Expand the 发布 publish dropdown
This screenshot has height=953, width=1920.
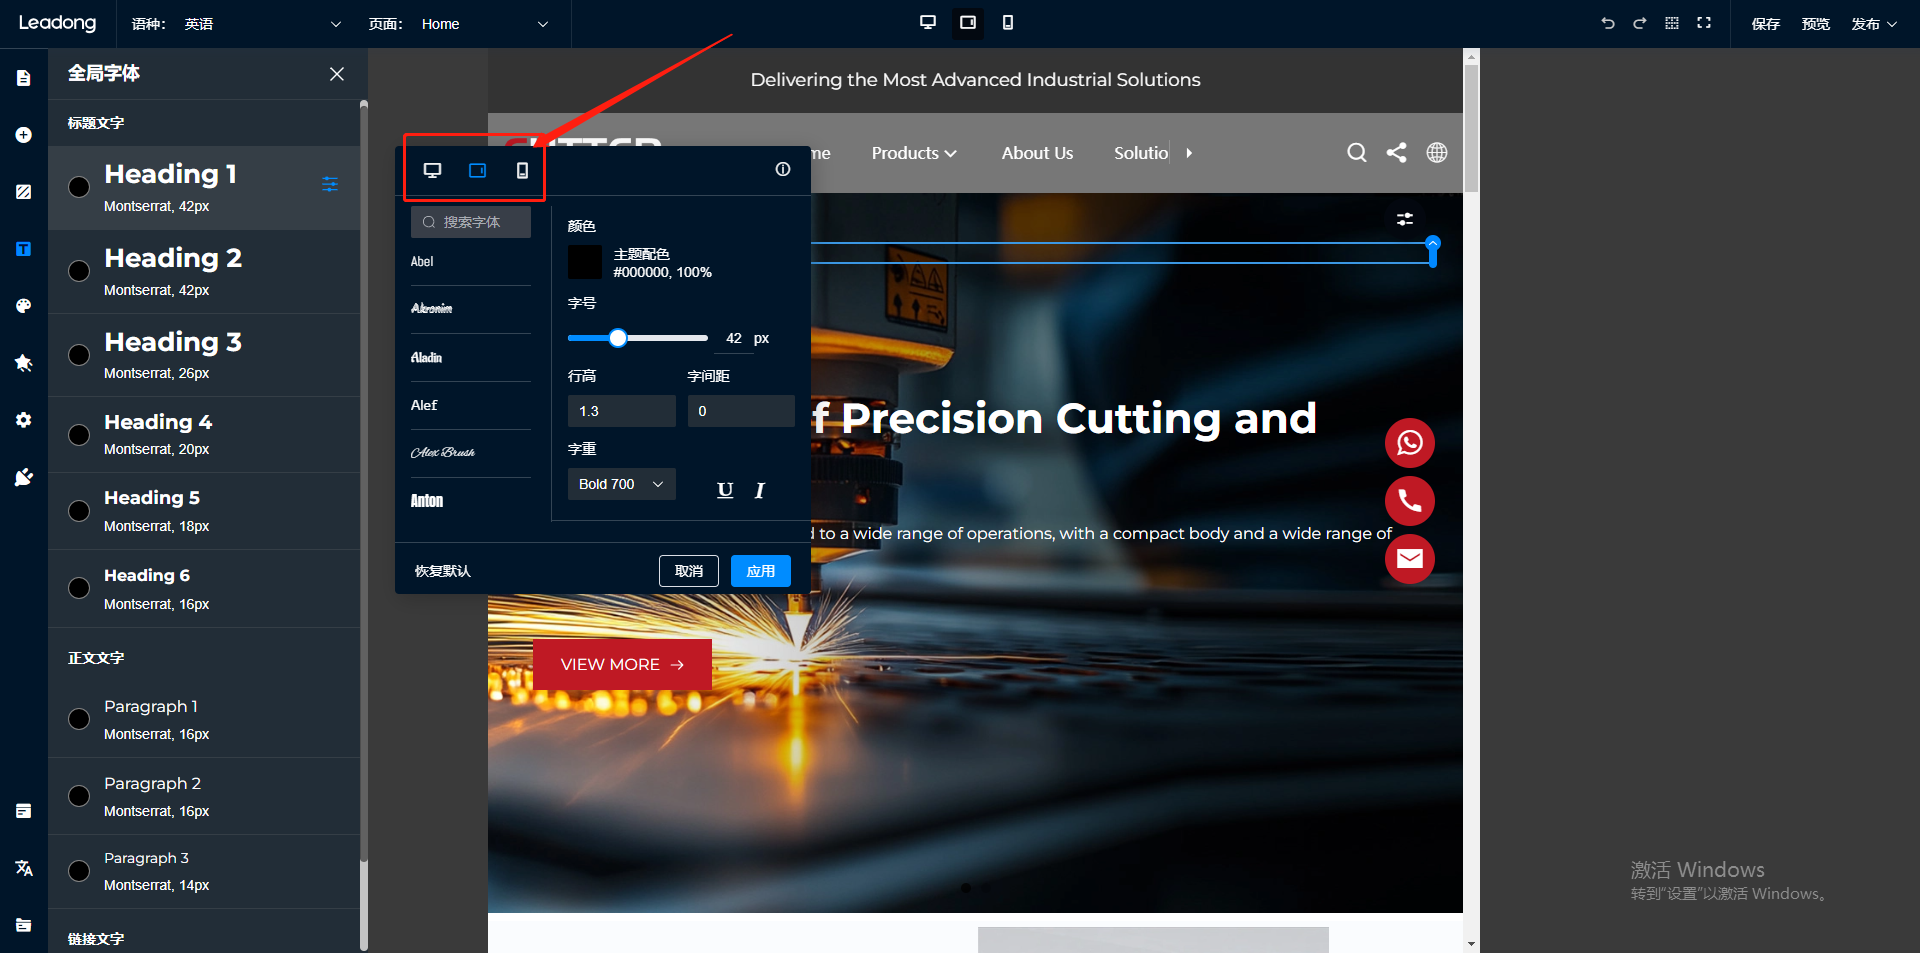(x=1873, y=24)
